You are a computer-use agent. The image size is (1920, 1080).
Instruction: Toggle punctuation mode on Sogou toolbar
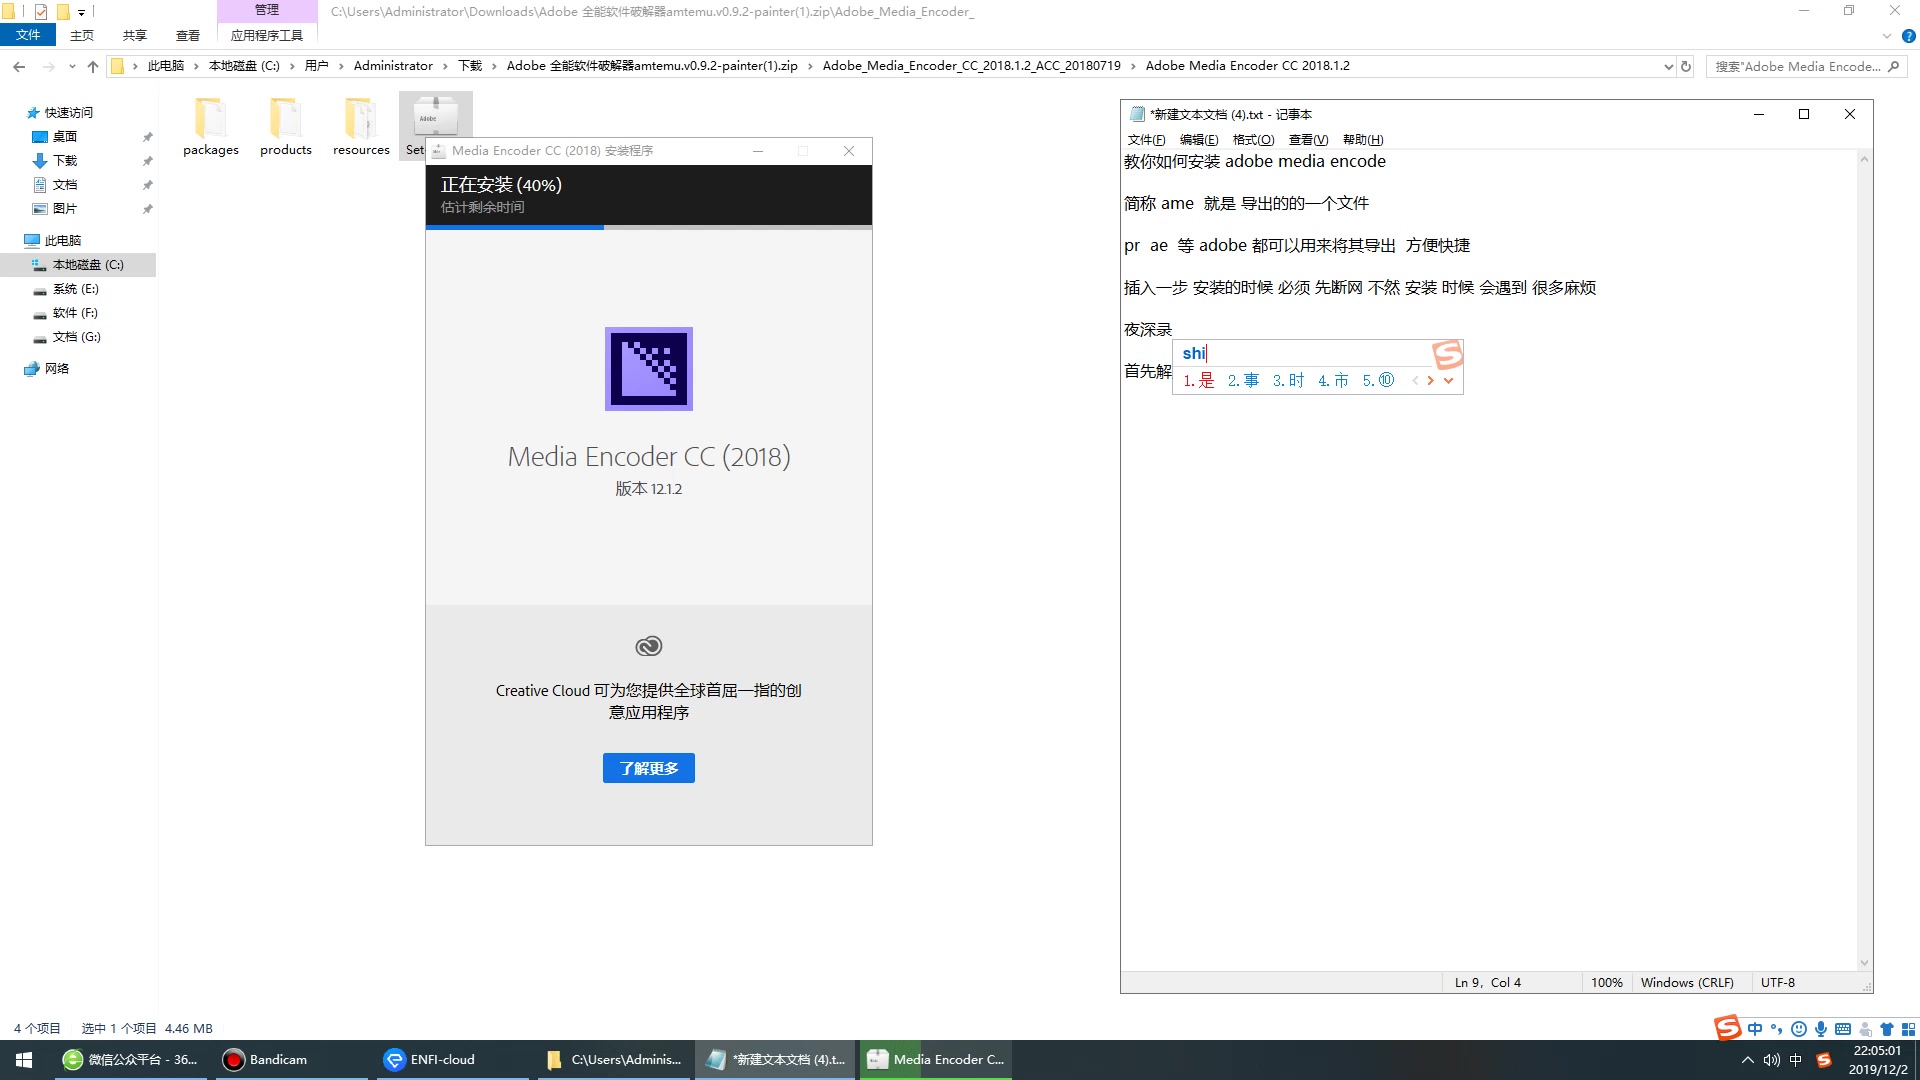[x=1776, y=1028]
